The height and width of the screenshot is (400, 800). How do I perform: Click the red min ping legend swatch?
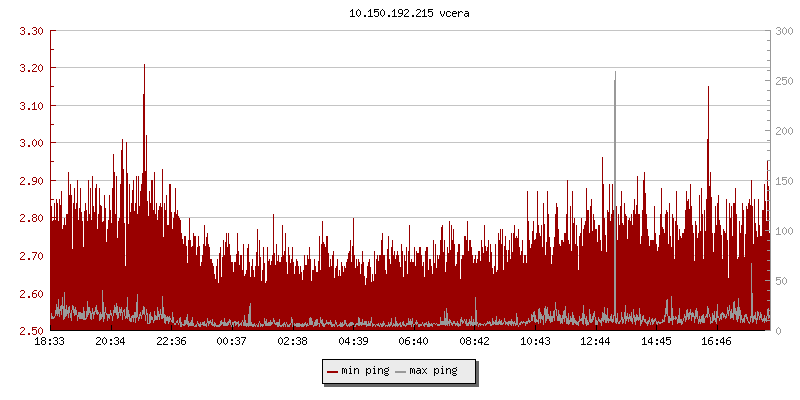pyautogui.click(x=333, y=371)
